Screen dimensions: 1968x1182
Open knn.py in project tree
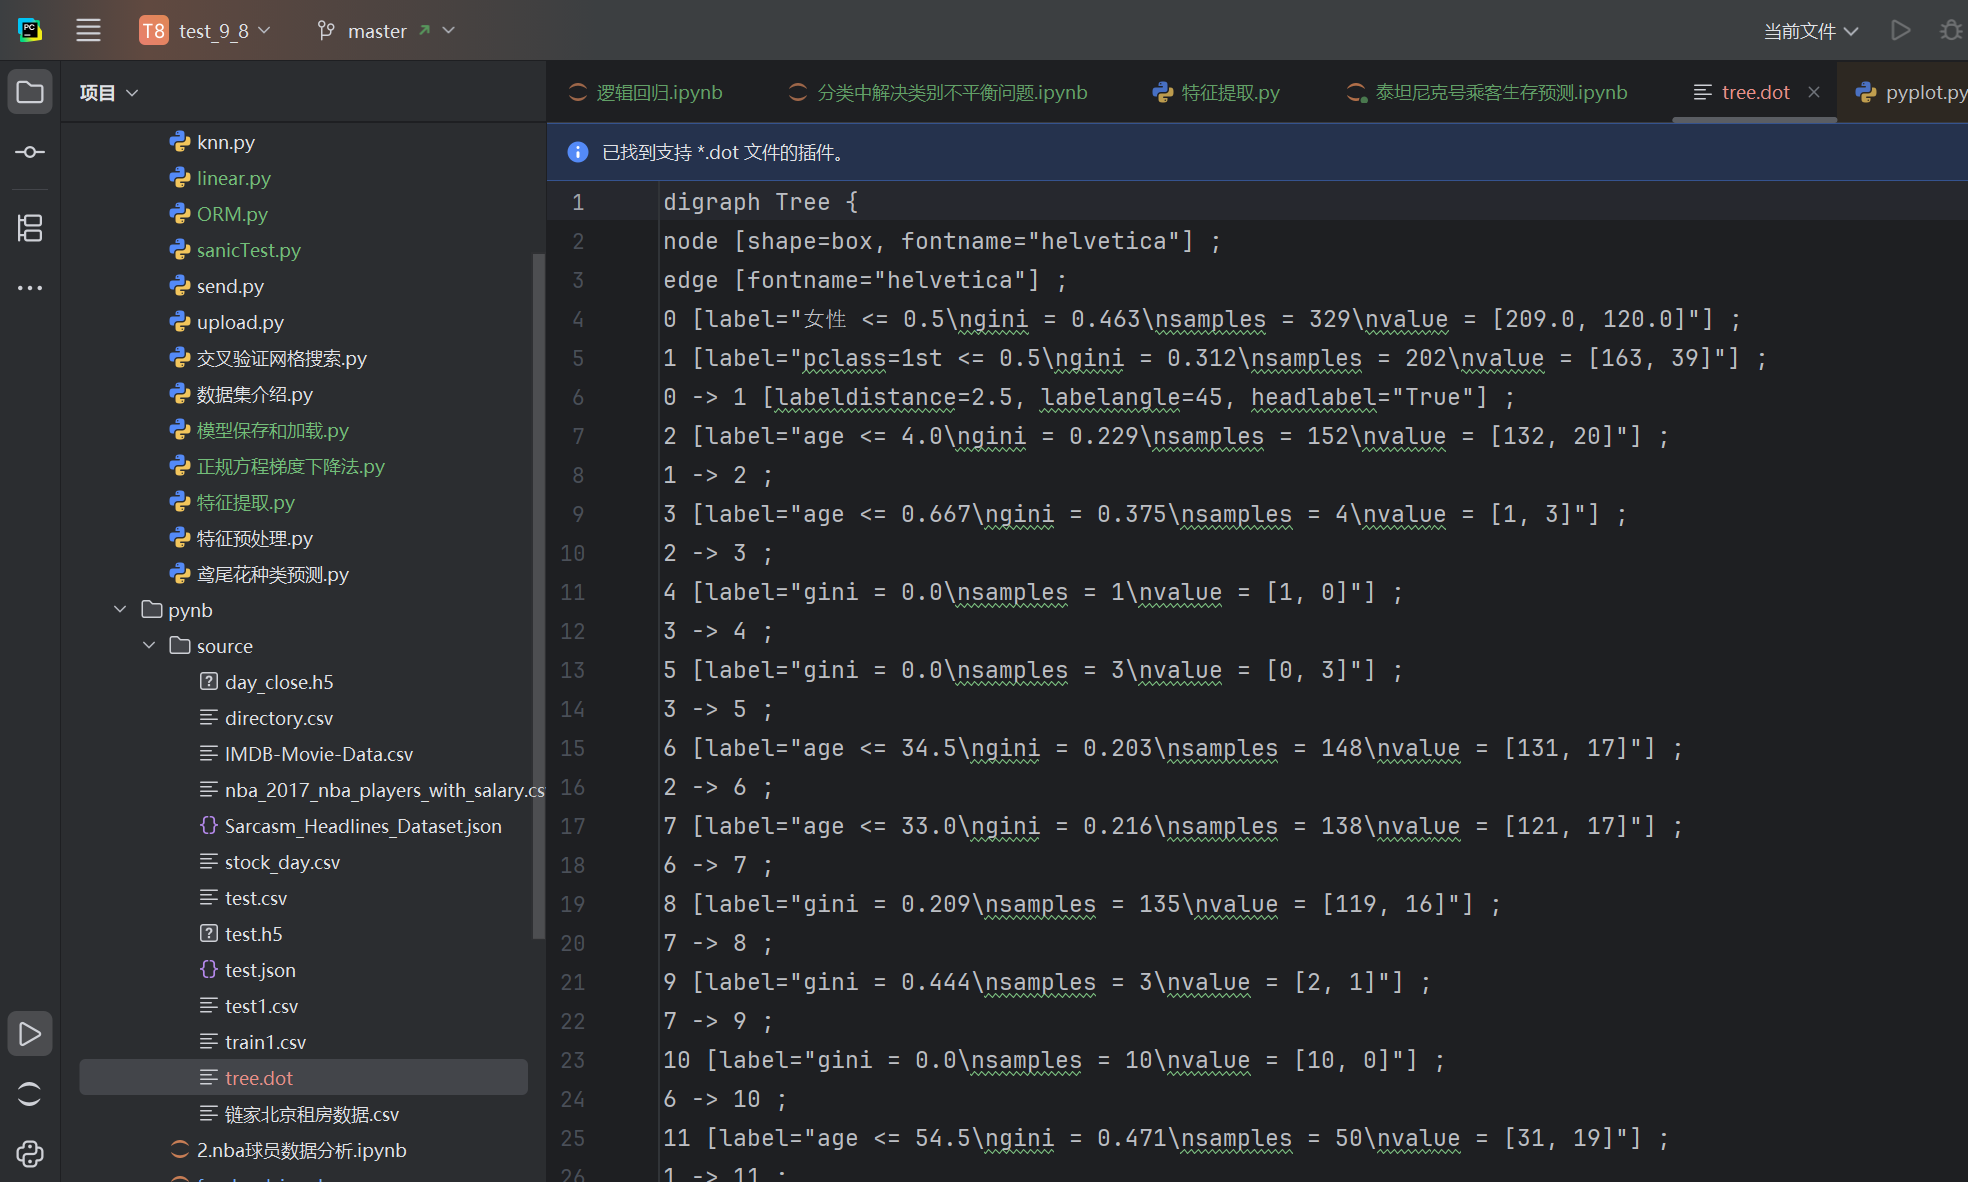225,142
